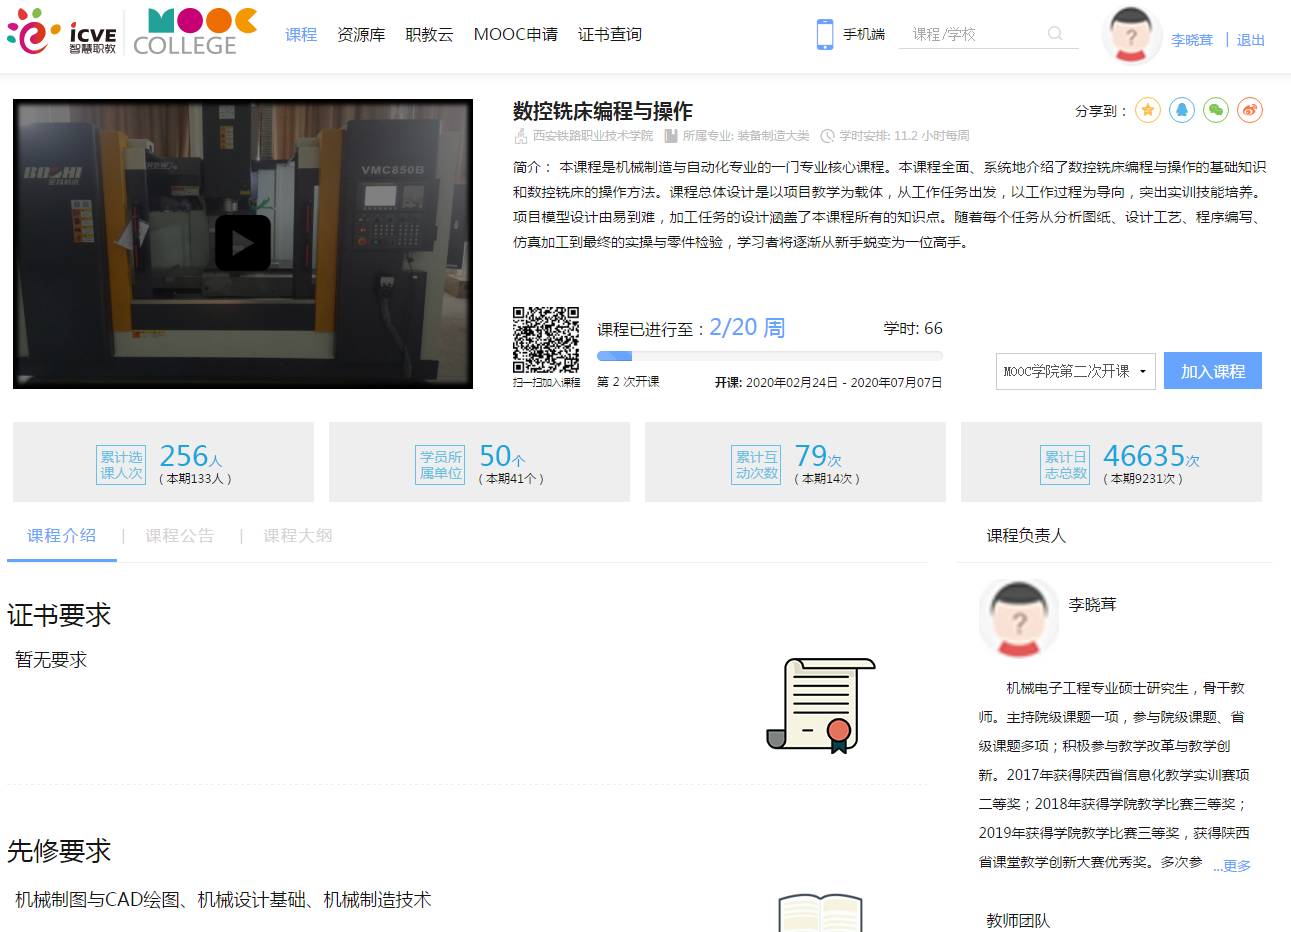The width and height of the screenshot is (1291, 932).
Task: Play the course intro video
Action: pos(243,243)
